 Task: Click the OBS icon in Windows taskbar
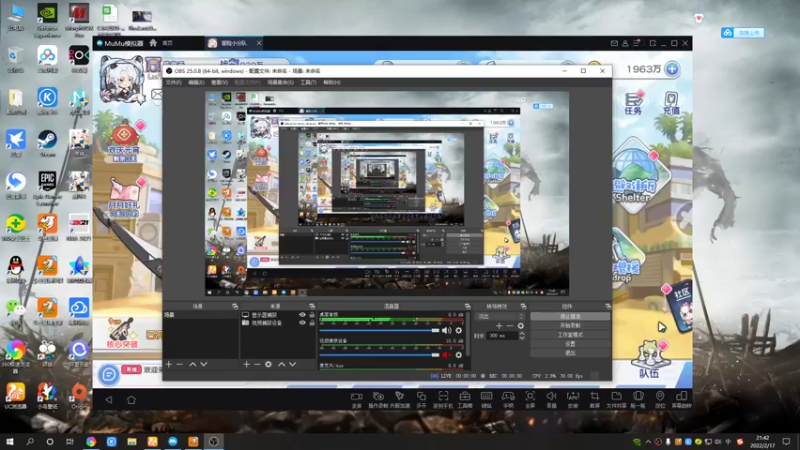coord(214,441)
